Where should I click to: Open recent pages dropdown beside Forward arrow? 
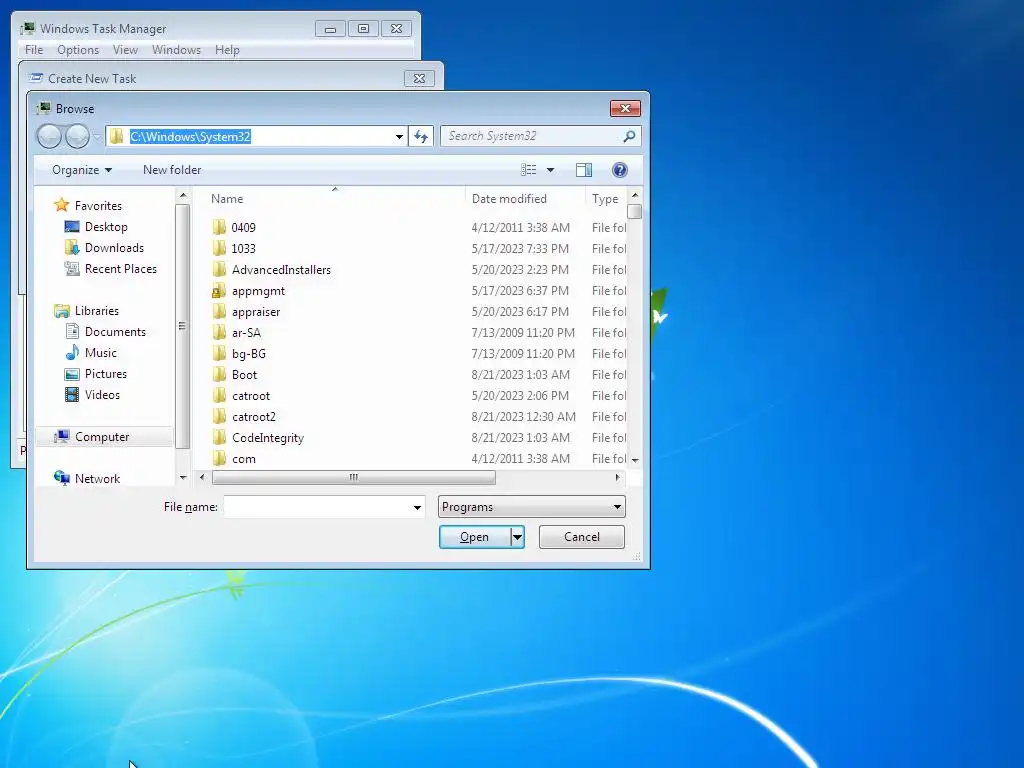[97, 136]
